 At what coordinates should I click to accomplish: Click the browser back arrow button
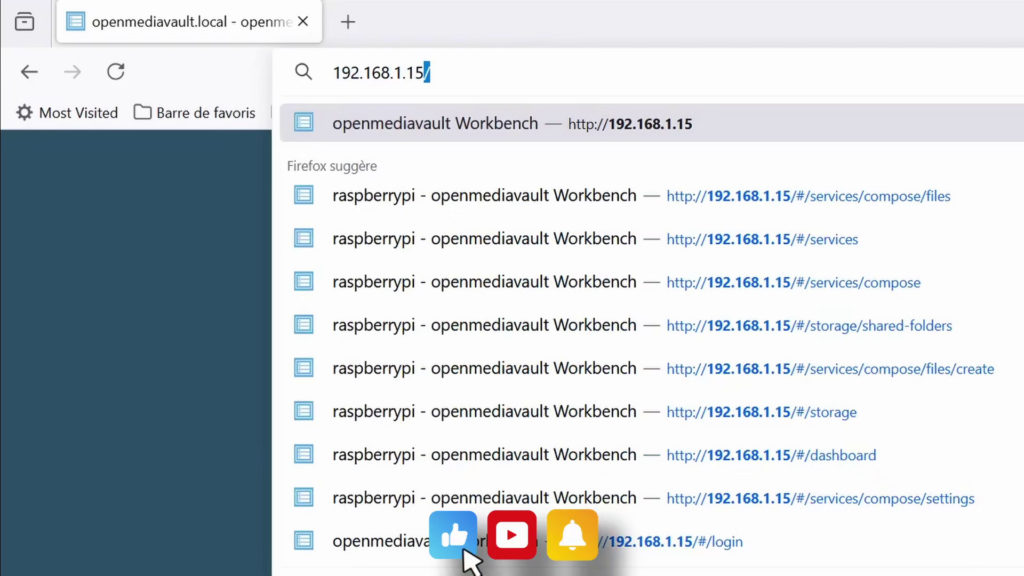(29, 72)
